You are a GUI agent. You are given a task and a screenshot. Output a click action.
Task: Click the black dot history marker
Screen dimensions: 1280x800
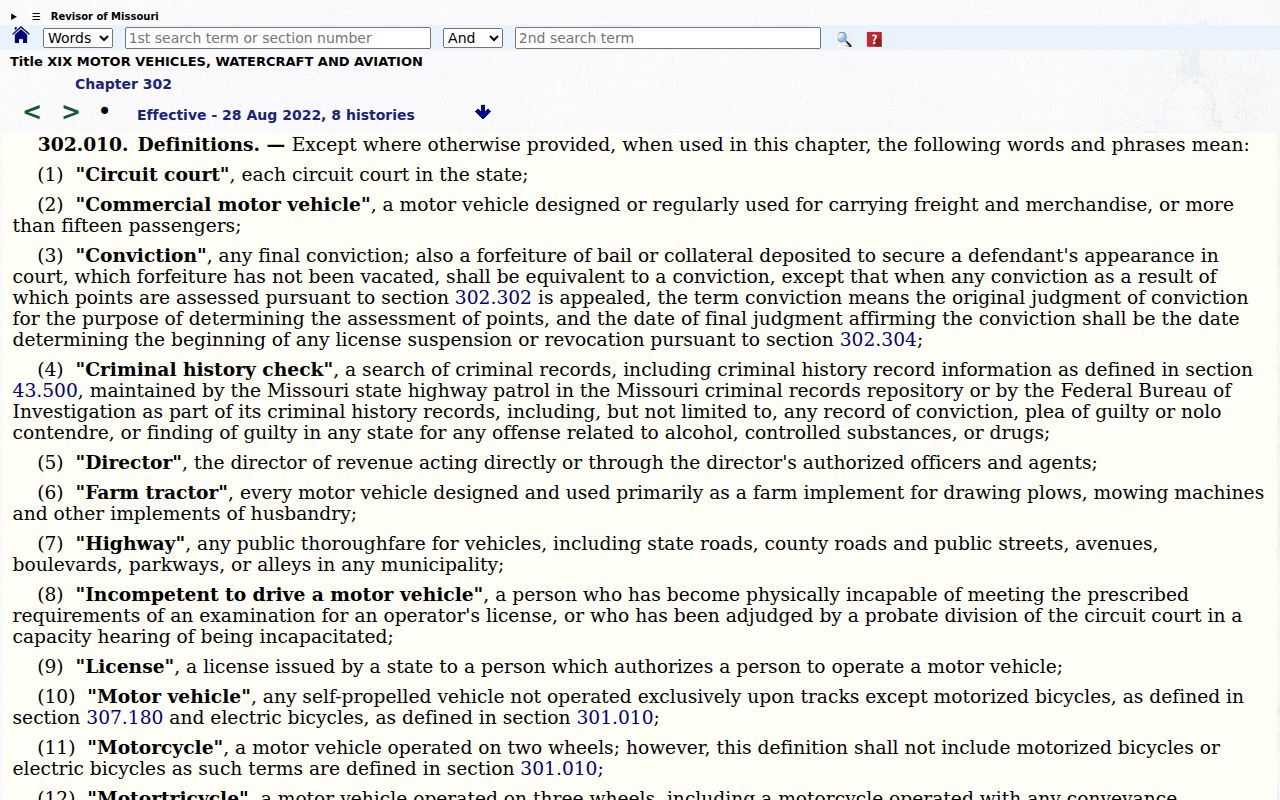click(x=104, y=109)
